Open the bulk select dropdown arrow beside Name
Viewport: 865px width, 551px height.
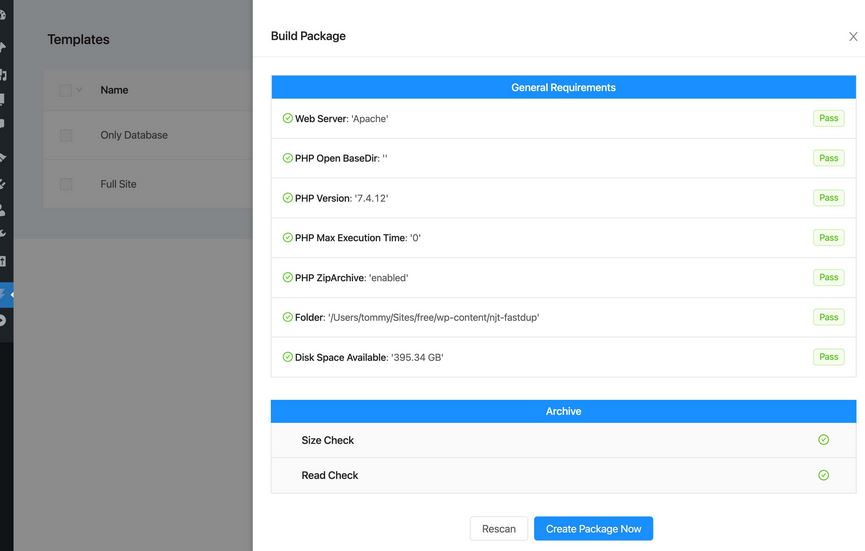point(79,90)
